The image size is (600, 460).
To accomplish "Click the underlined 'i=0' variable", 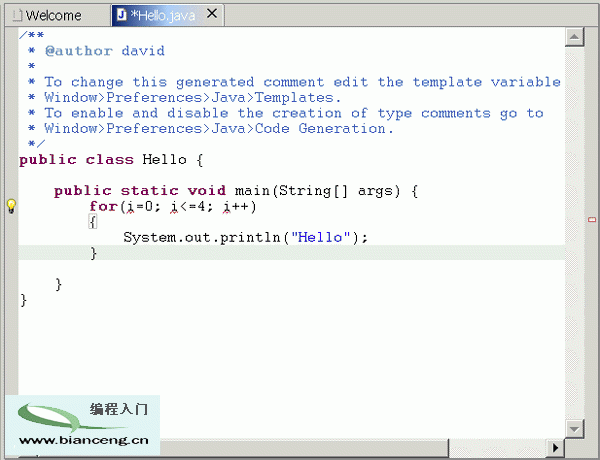I will pos(139,207).
